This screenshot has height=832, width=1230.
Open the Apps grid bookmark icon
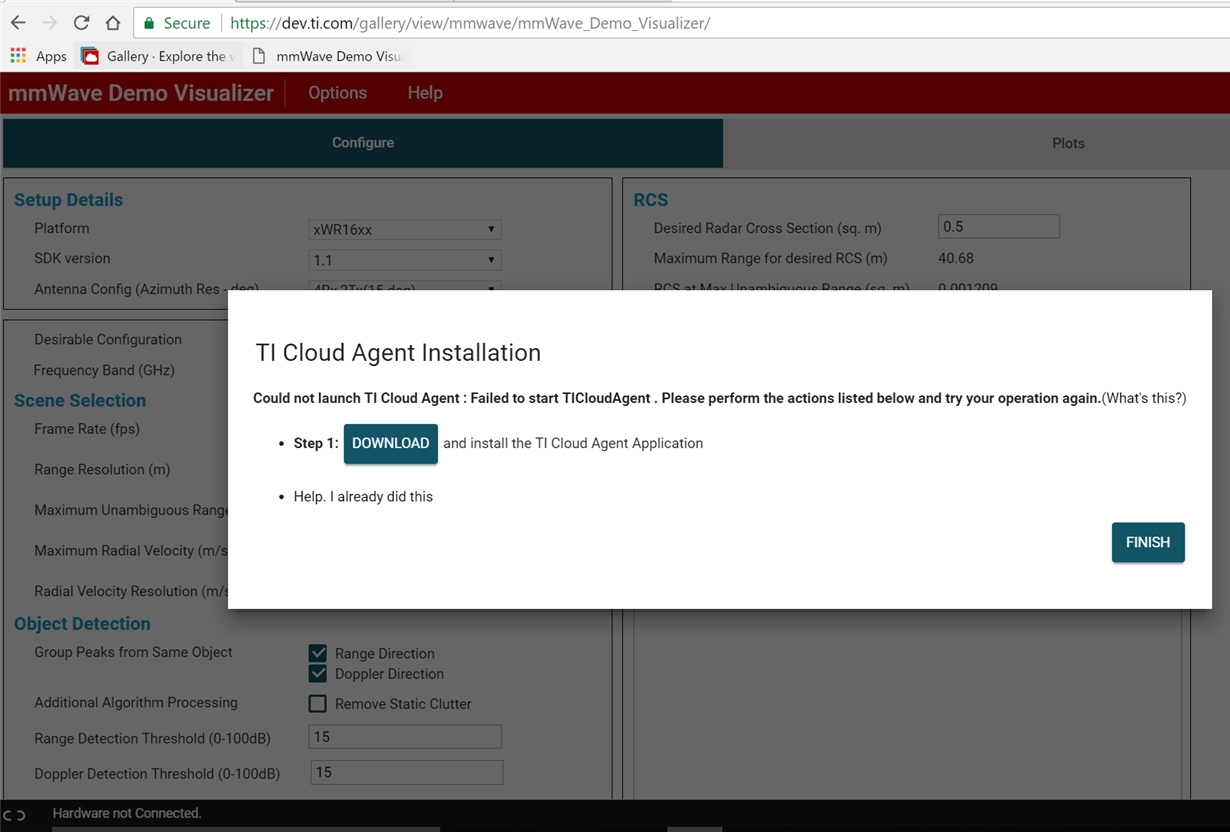tap(18, 56)
